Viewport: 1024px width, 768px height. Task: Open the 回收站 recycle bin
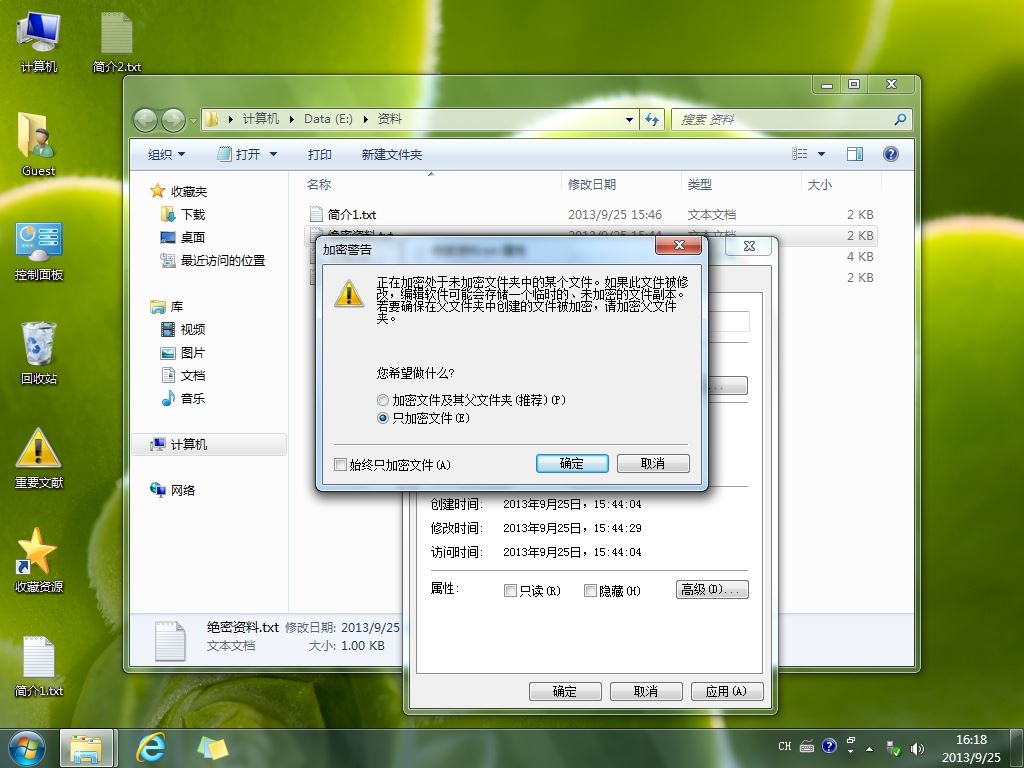[39, 353]
